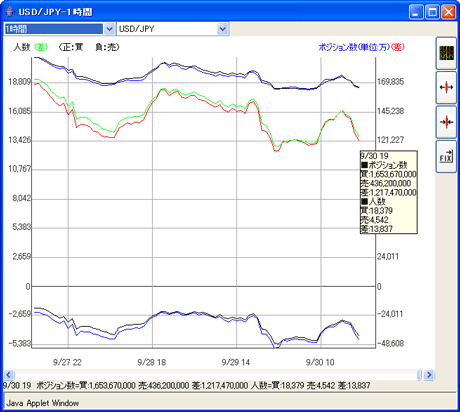Click the 9/27 22 date axis label
This screenshot has height=412, width=460.
pos(67,362)
